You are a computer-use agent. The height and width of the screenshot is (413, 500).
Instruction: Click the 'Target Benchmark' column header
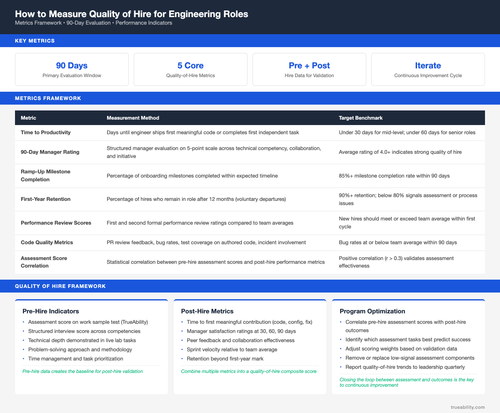pos(361,118)
